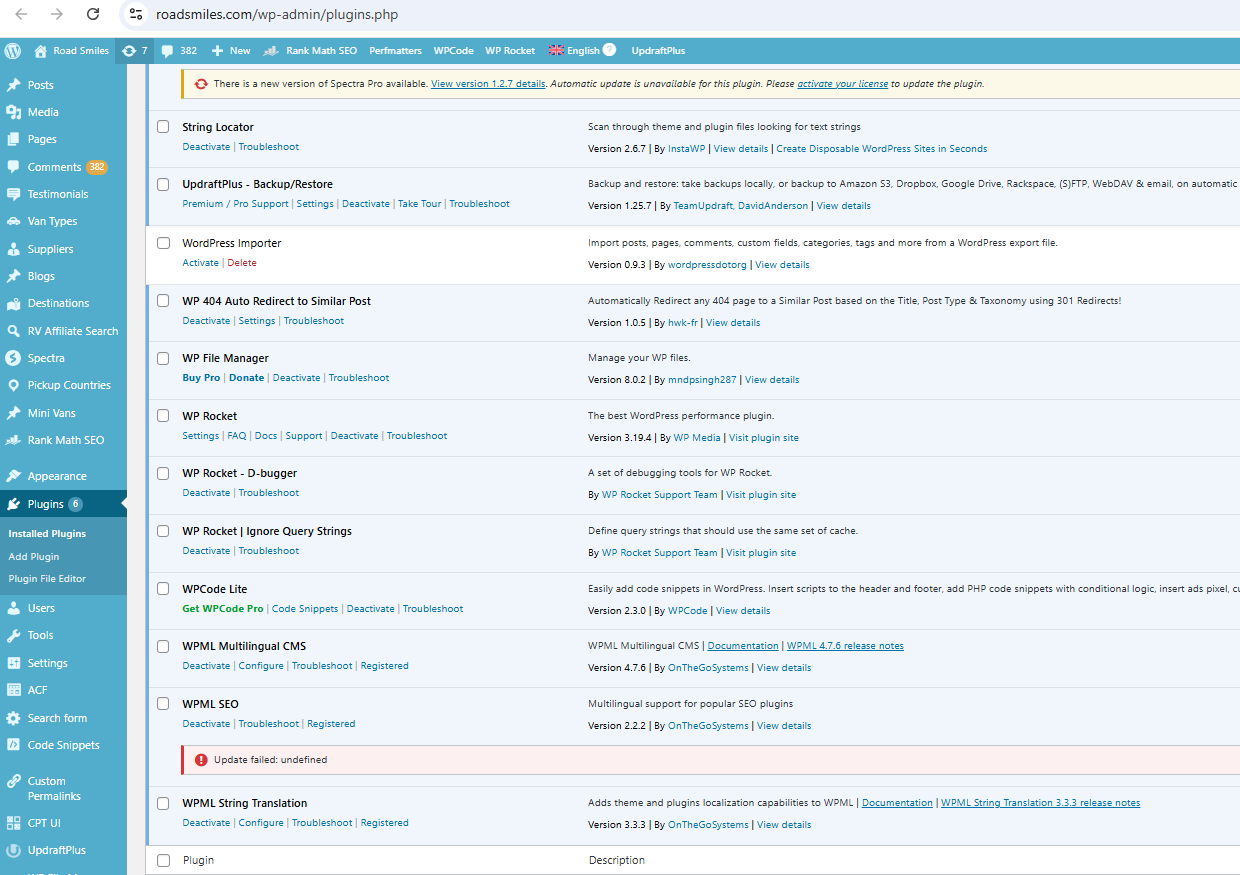Viewport: 1240px width, 875px height.
Task: Click the help icon beside English
Action: [609, 50]
